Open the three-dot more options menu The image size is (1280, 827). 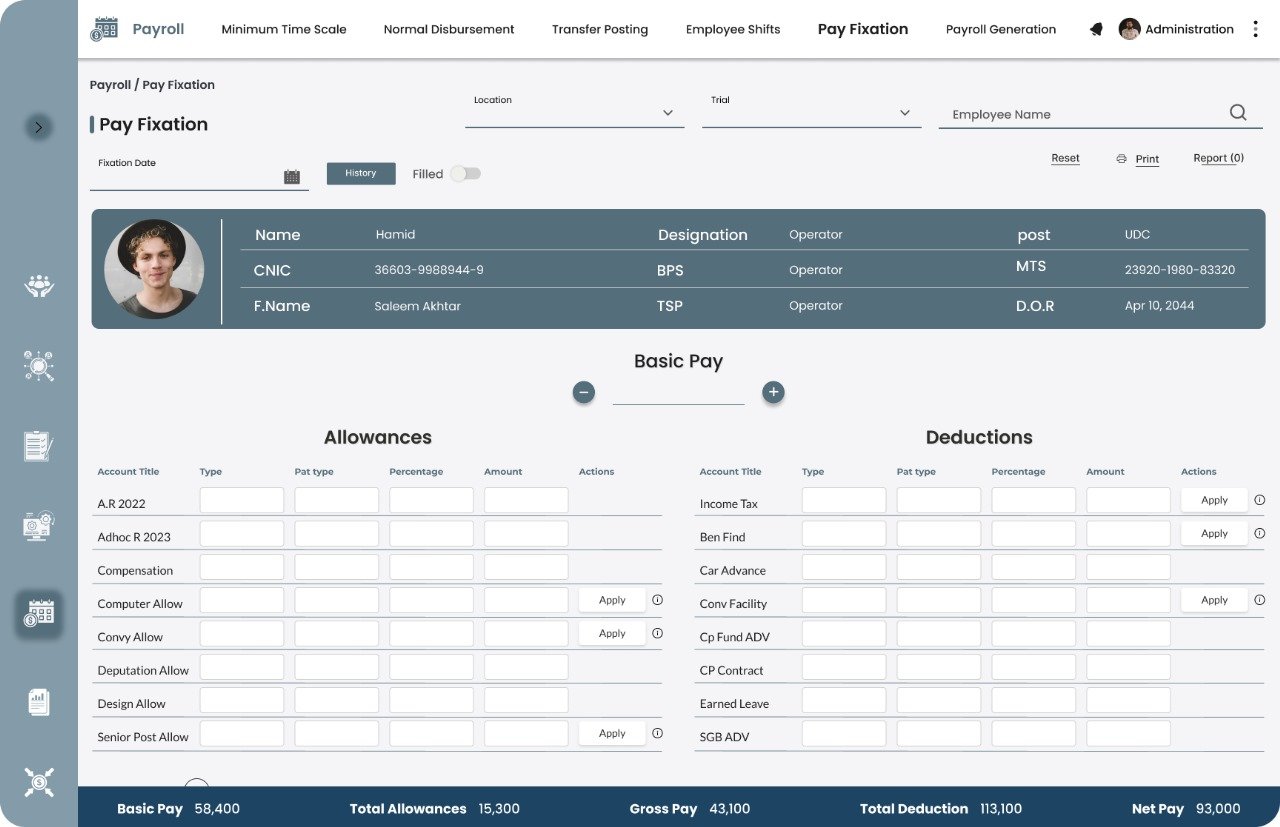(x=1256, y=29)
